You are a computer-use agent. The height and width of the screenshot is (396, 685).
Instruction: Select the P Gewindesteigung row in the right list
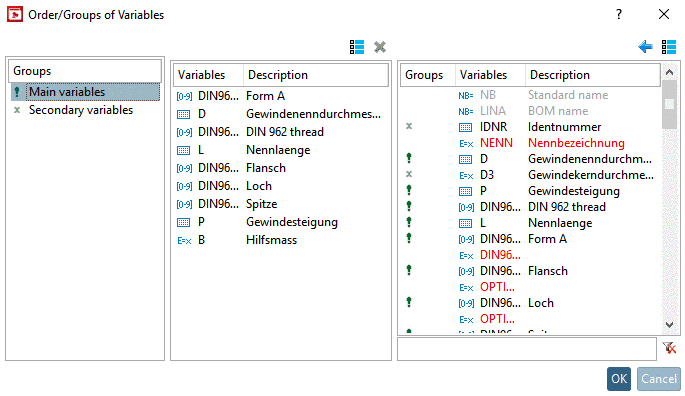coord(530,191)
